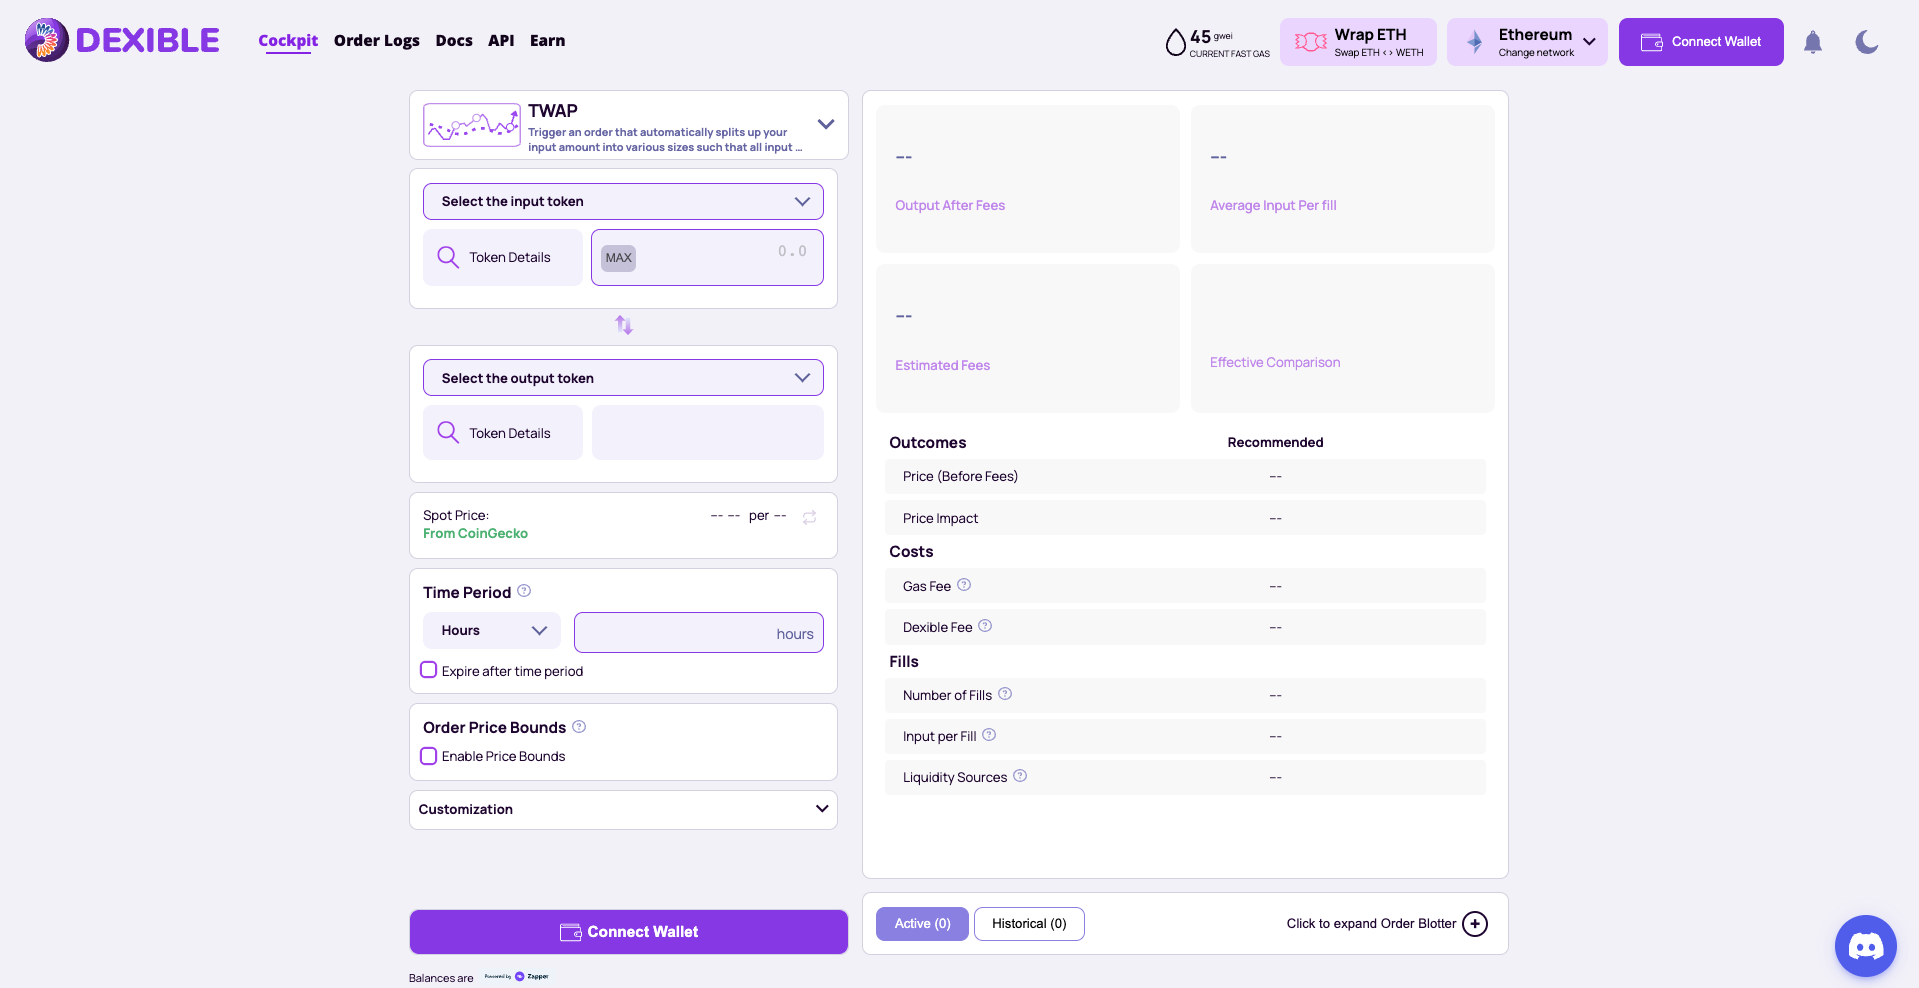Open the Time Period help icon

click(524, 591)
